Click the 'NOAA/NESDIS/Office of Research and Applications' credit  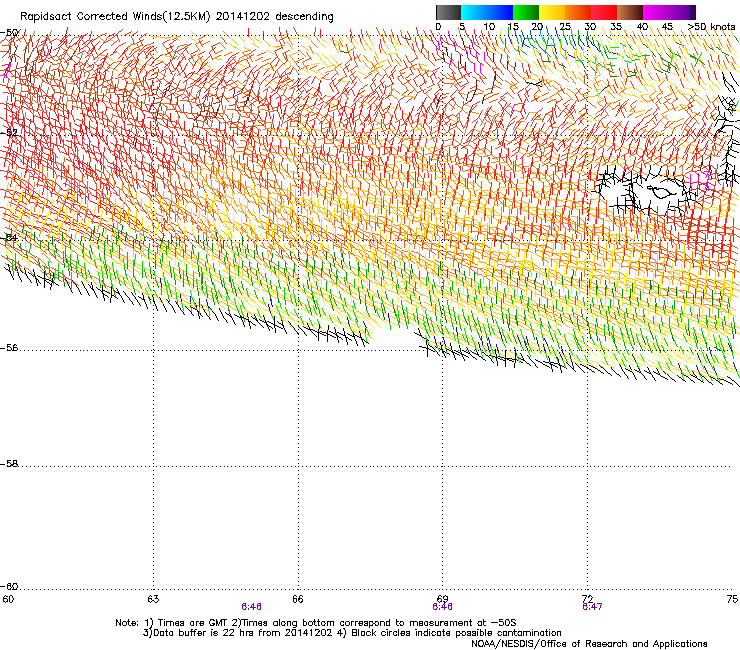click(589, 644)
